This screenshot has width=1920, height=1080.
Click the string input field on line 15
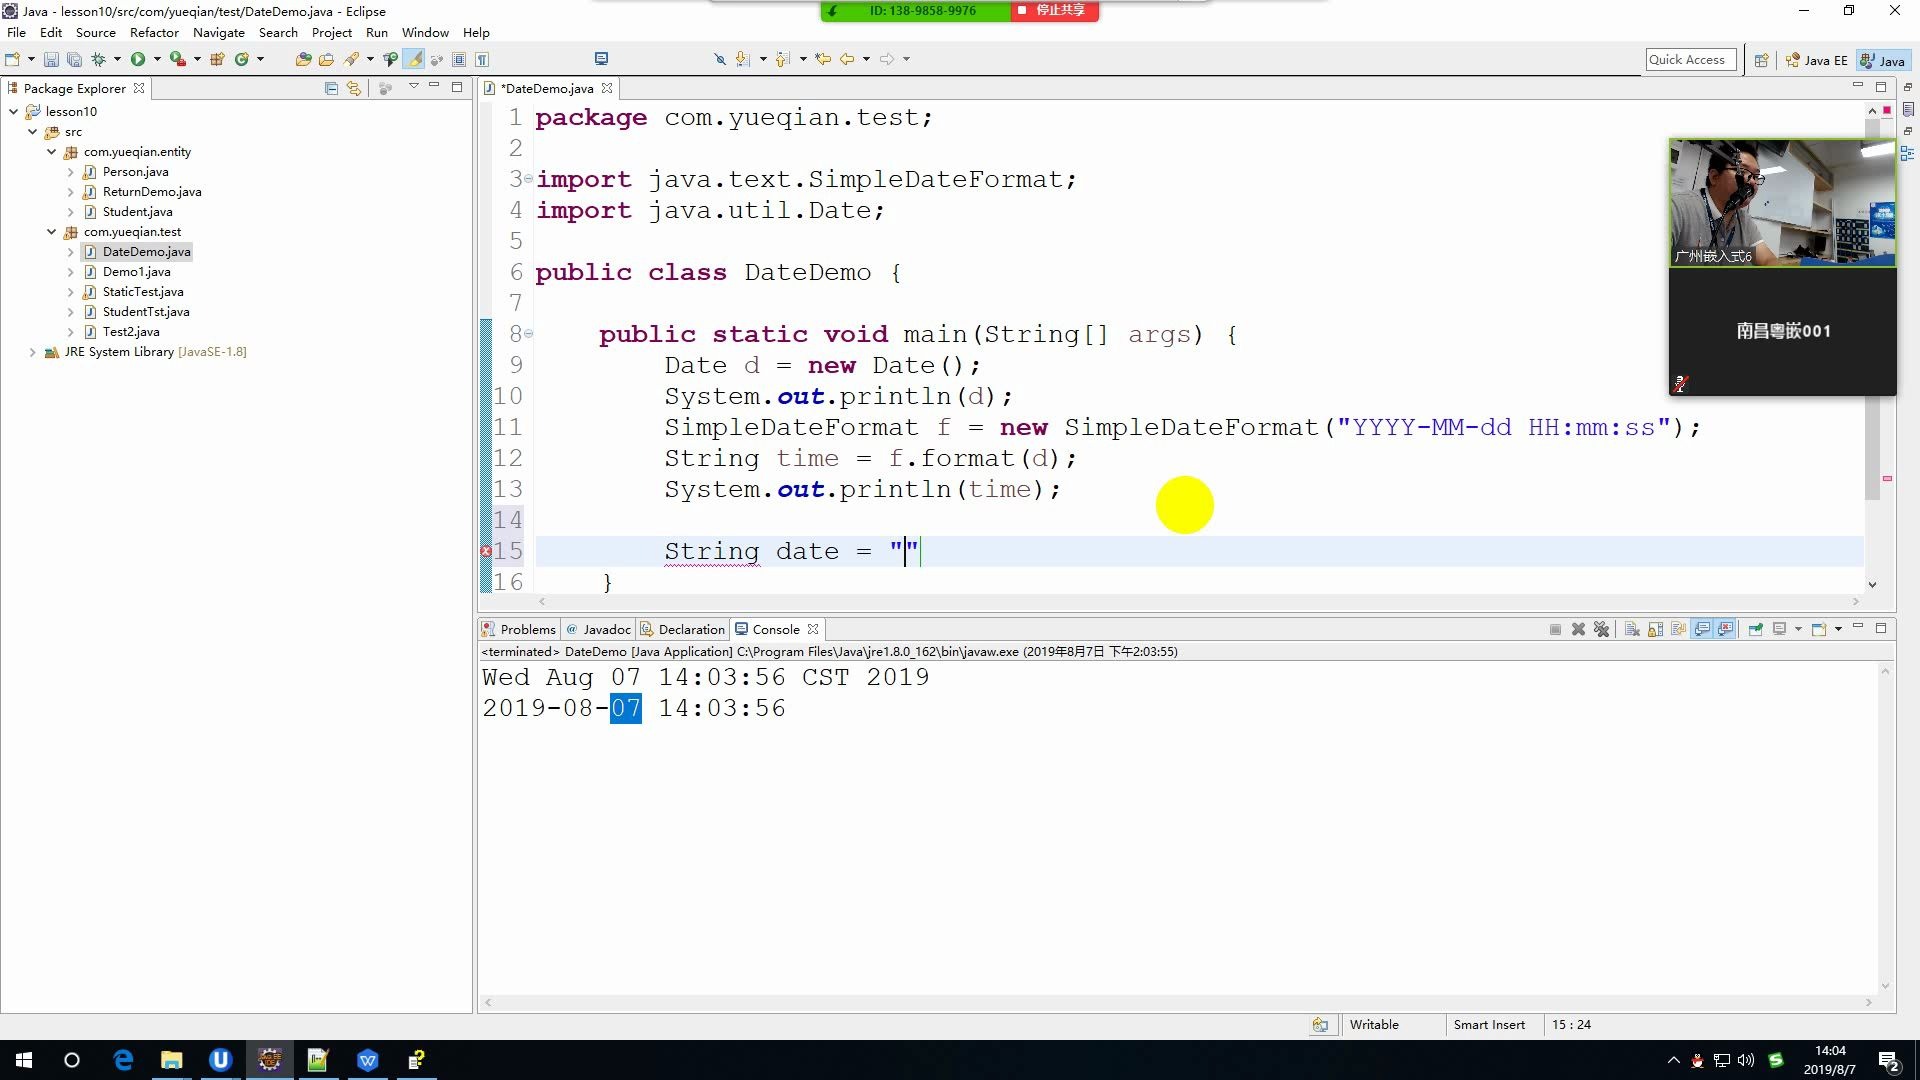point(905,551)
